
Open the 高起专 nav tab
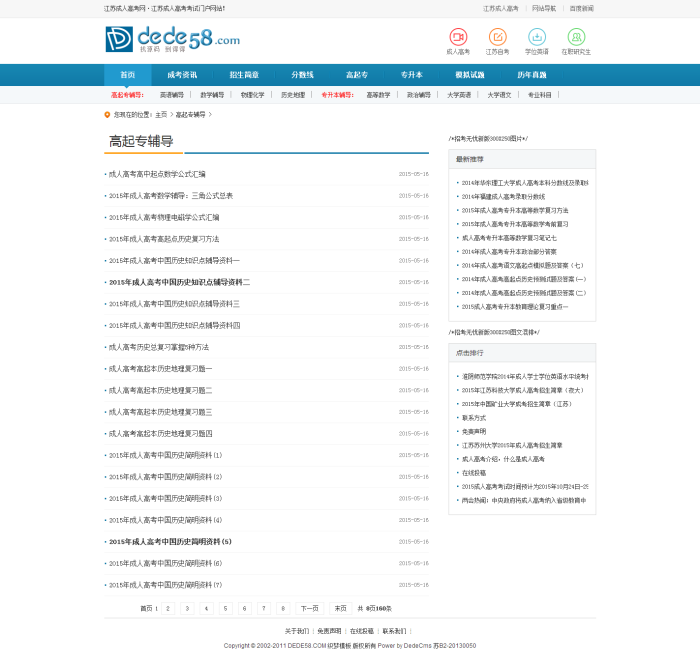click(357, 75)
